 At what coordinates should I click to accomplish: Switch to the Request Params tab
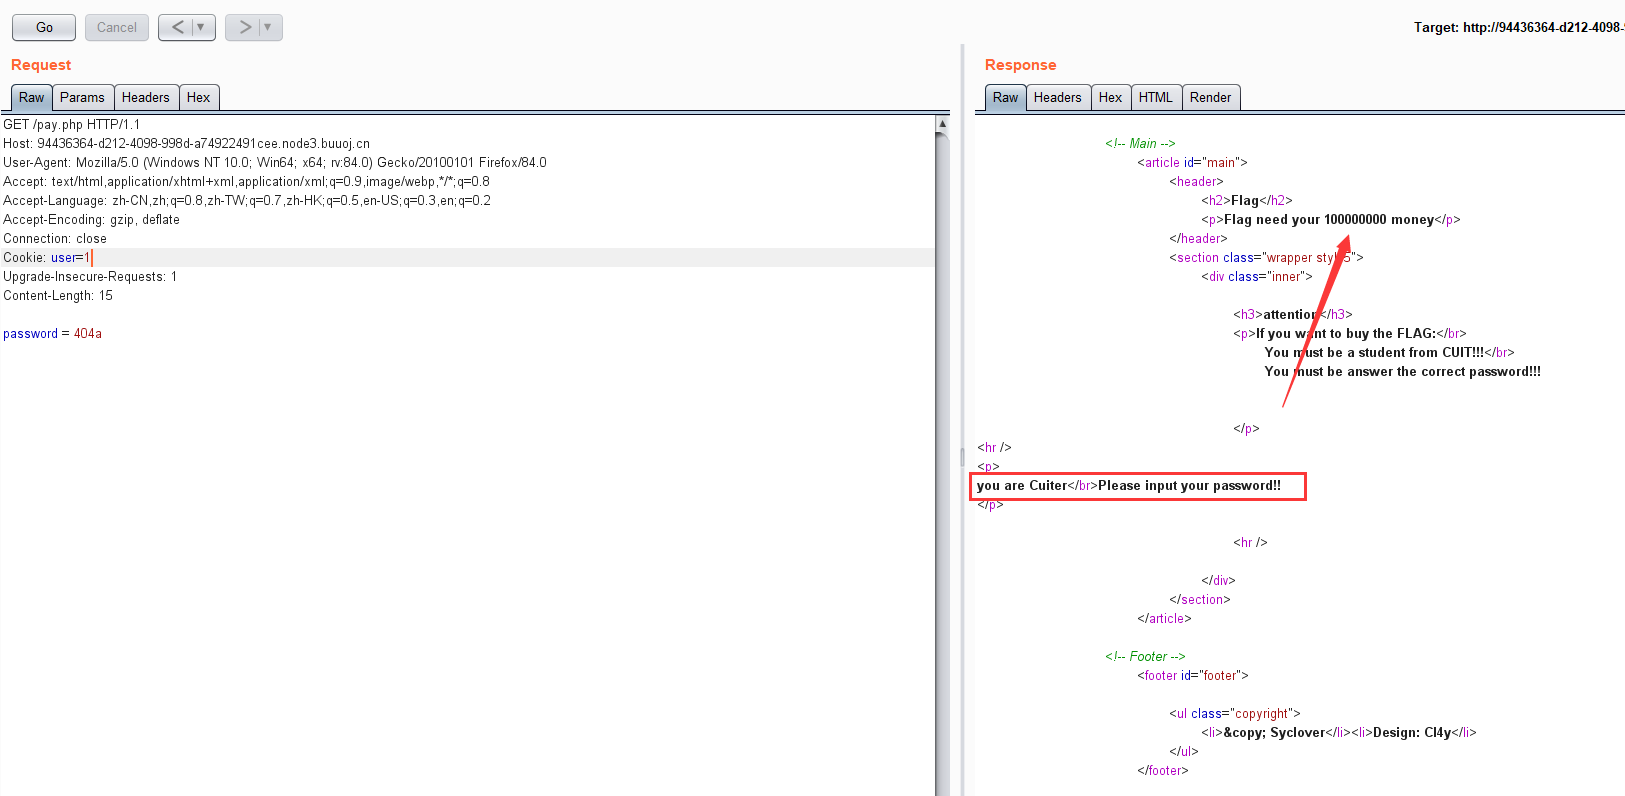[x=82, y=97]
